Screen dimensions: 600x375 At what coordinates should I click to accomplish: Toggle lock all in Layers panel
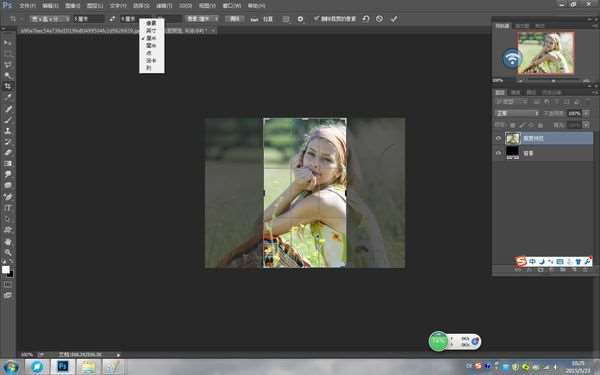pos(540,125)
